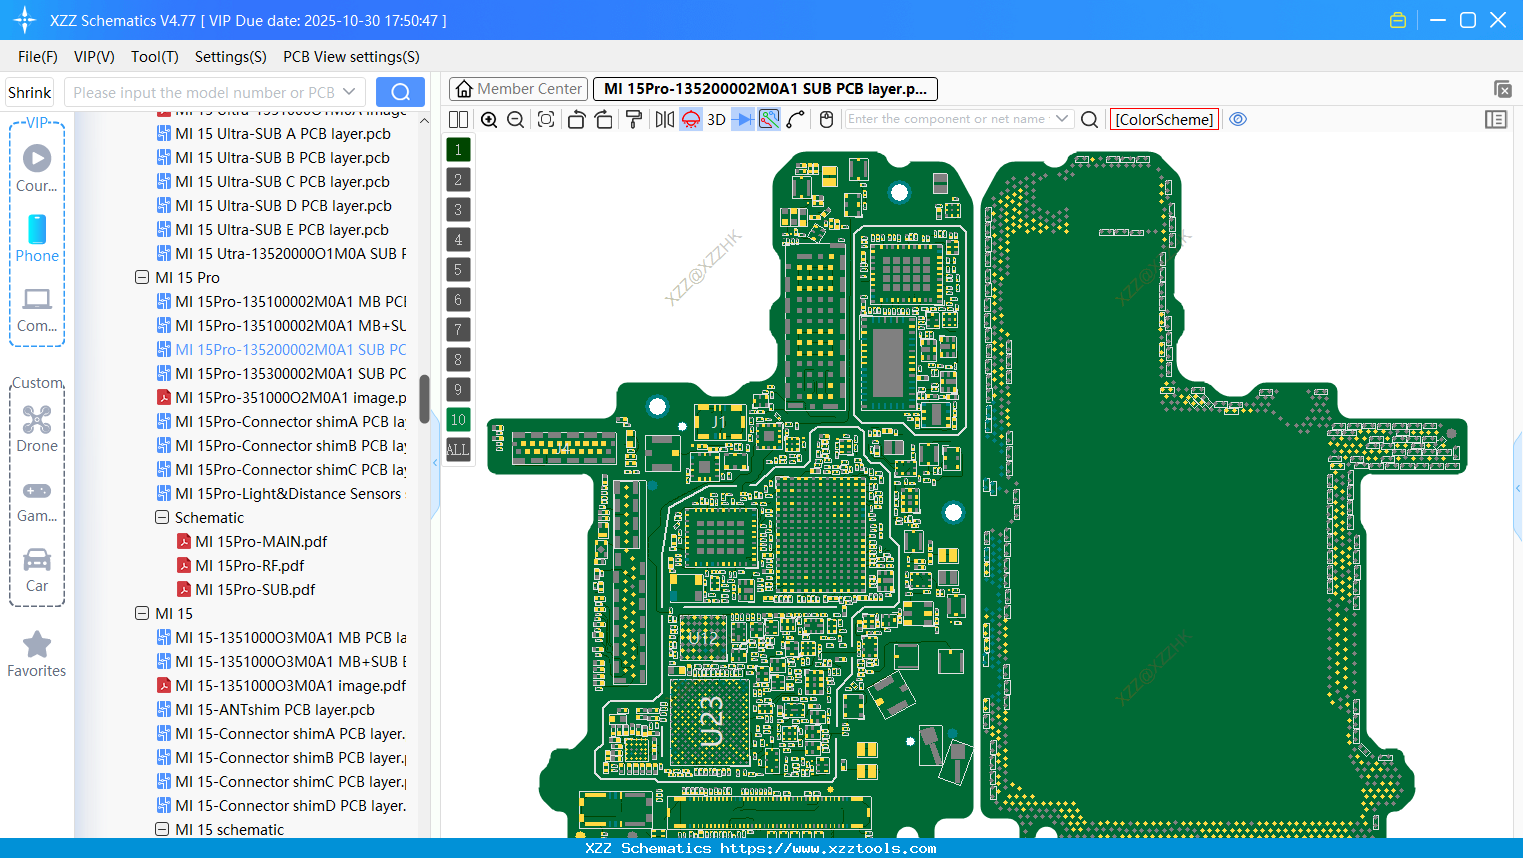
Task: Click the file tree scrollbar
Action: (424, 397)
